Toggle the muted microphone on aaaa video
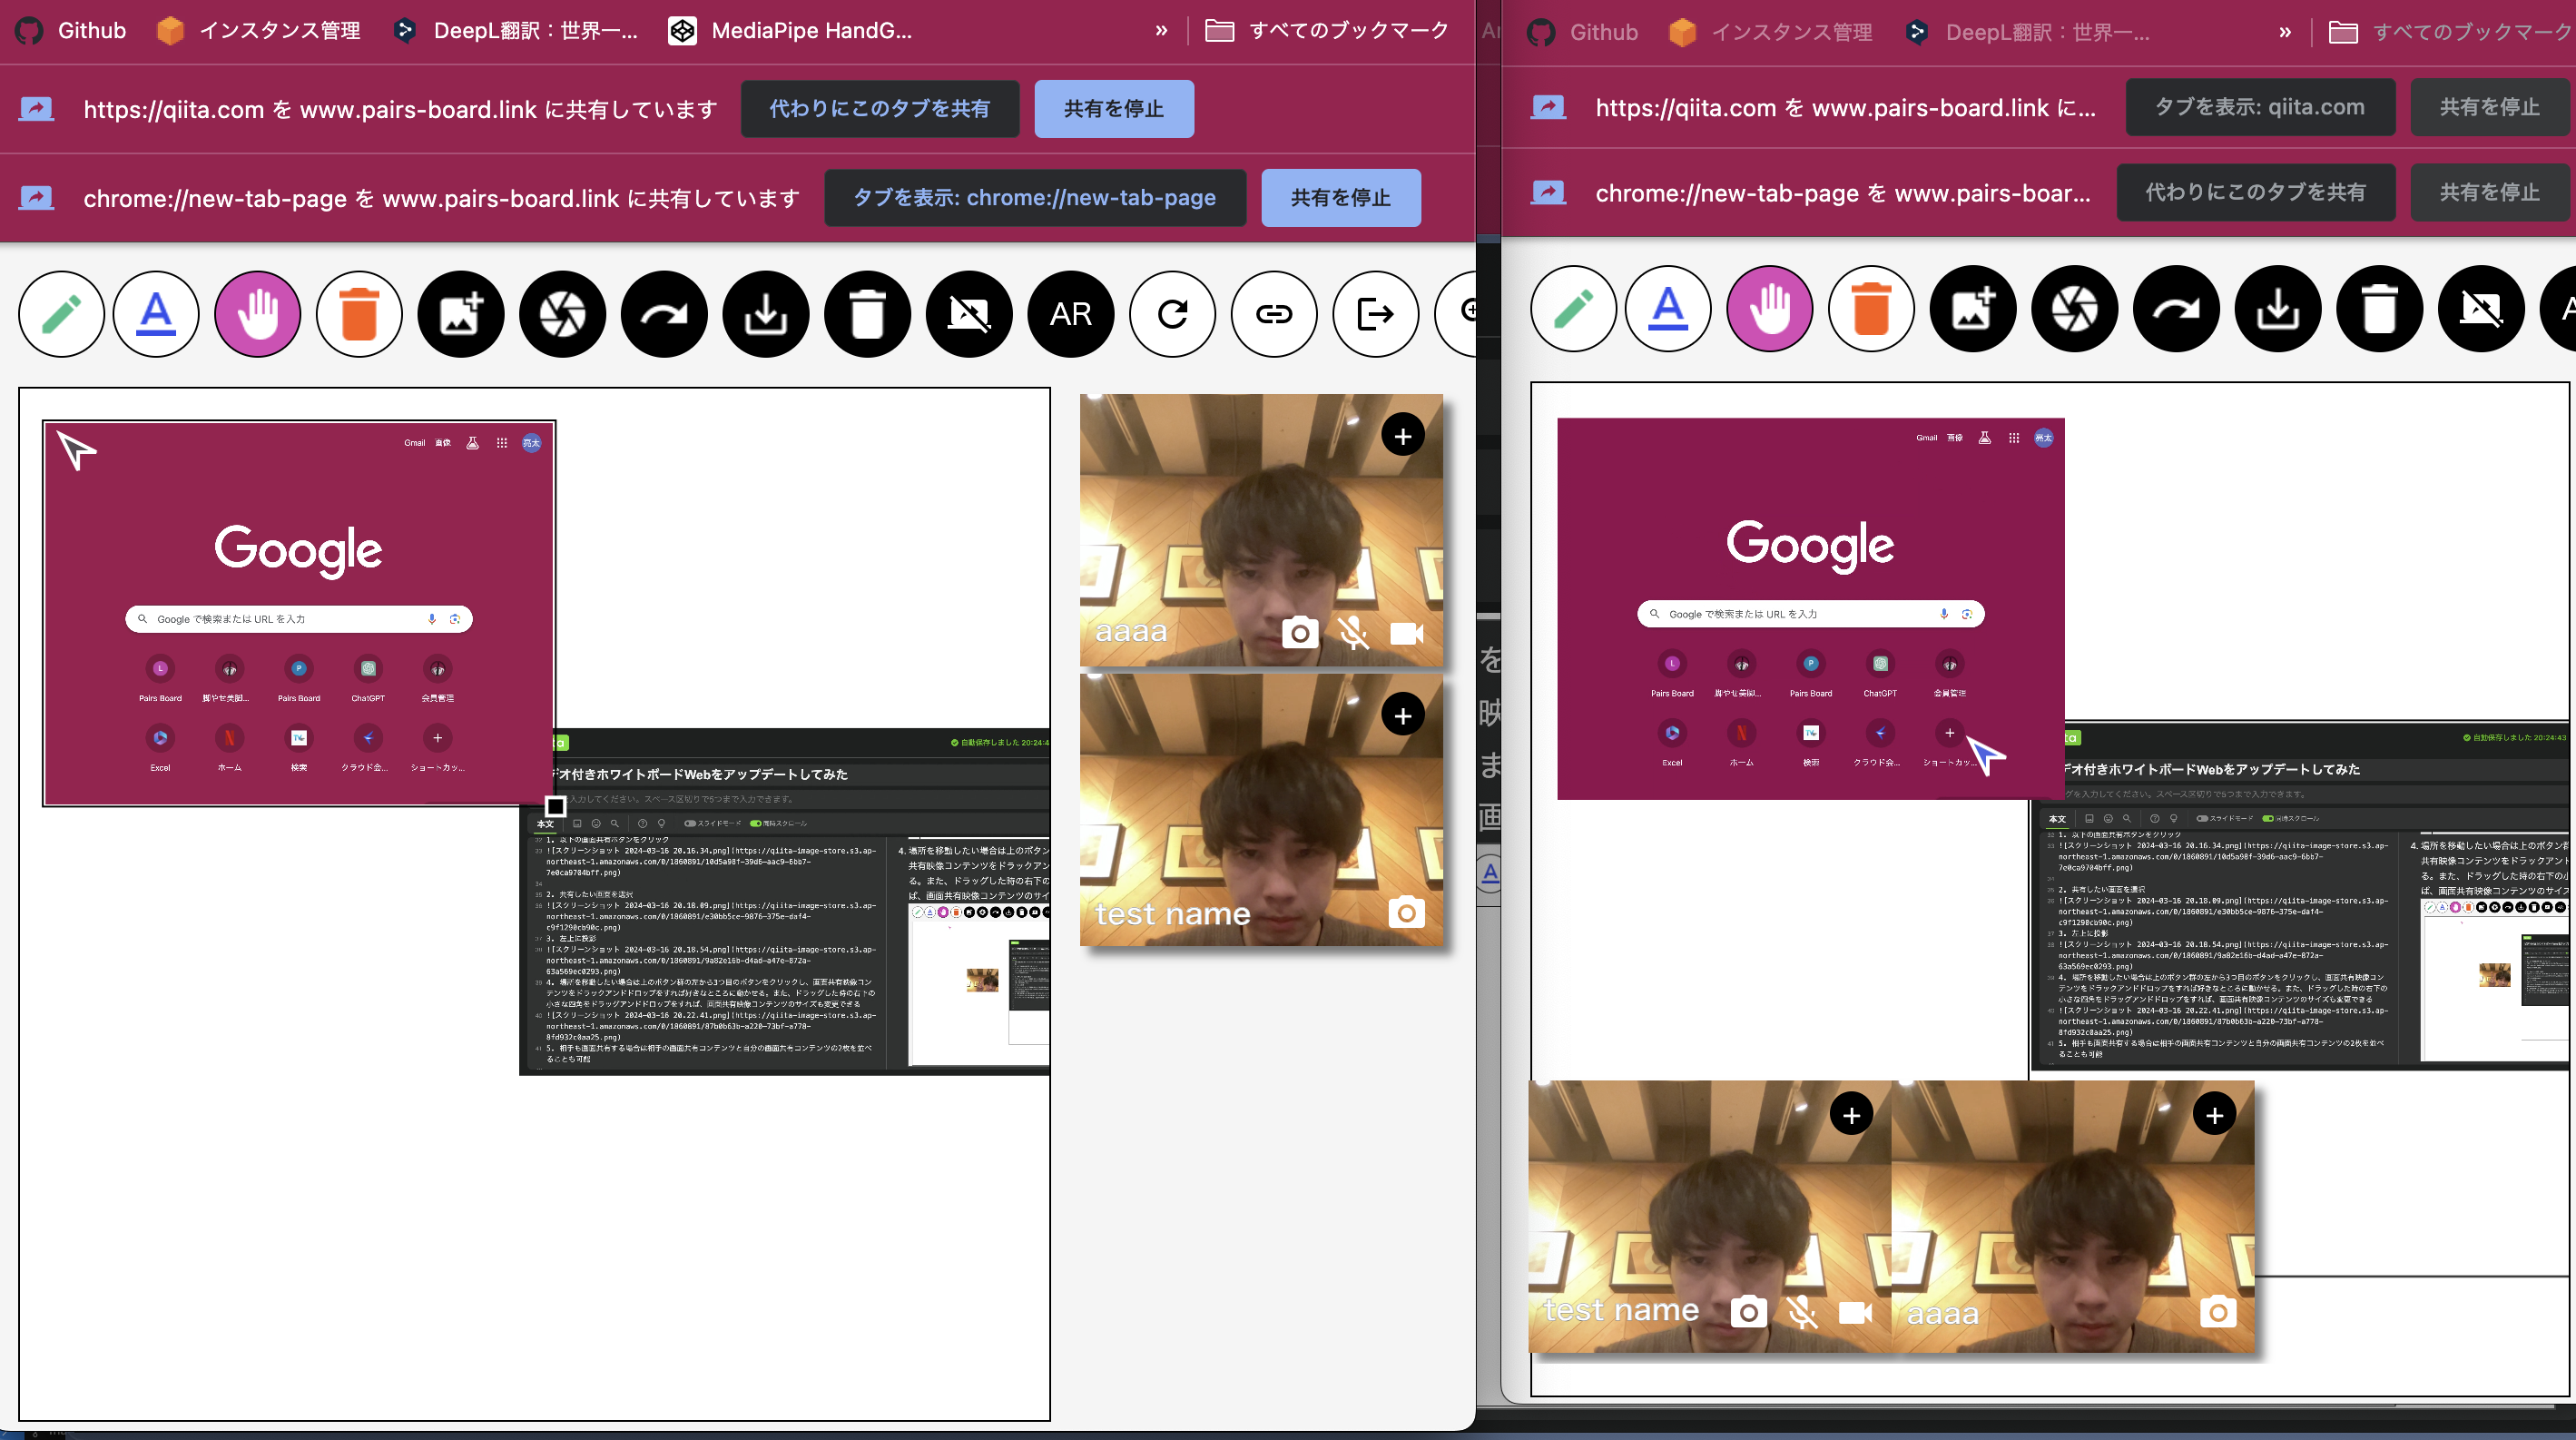2576x1440 pixels. [x=1353, y=633]
